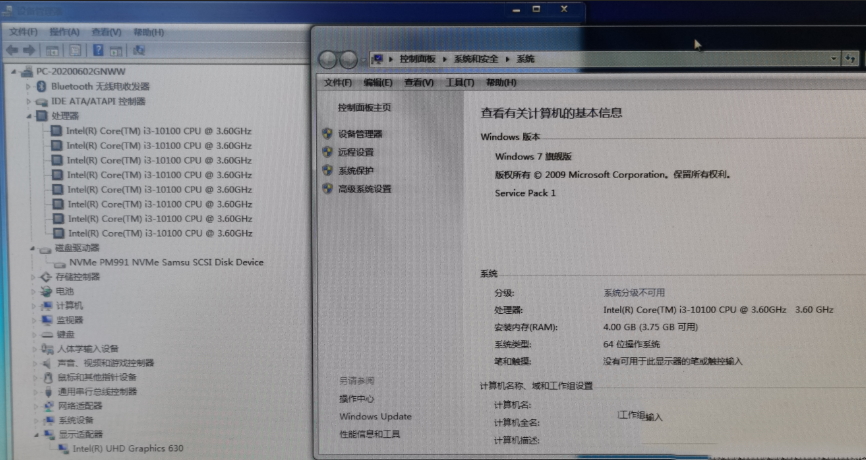Screen dimensions: 866x460
Task: Open 编辑(E) menu in System window
Action: click(378, 82)
